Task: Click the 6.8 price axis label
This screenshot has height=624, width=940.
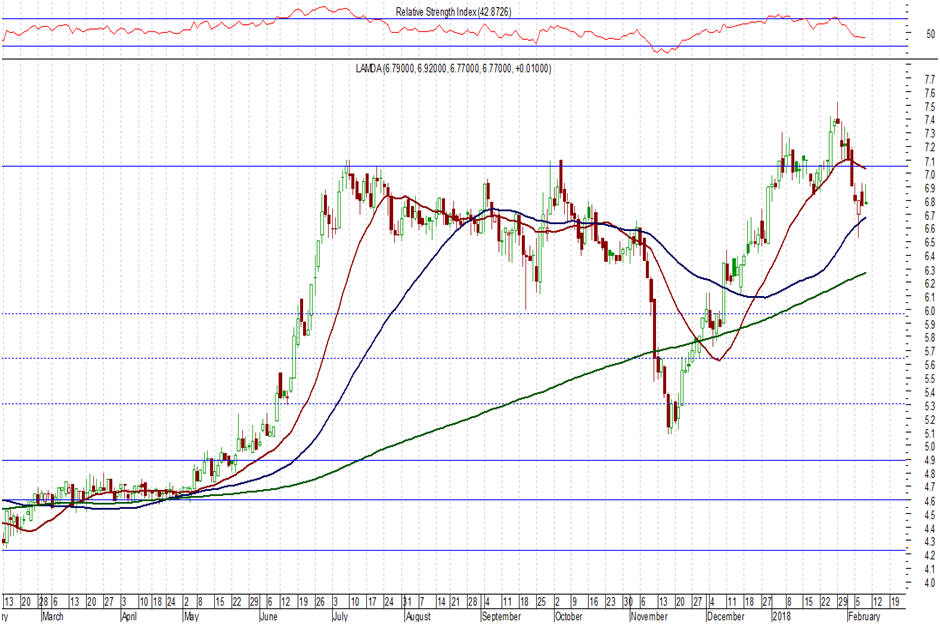Action: [930, 202]
